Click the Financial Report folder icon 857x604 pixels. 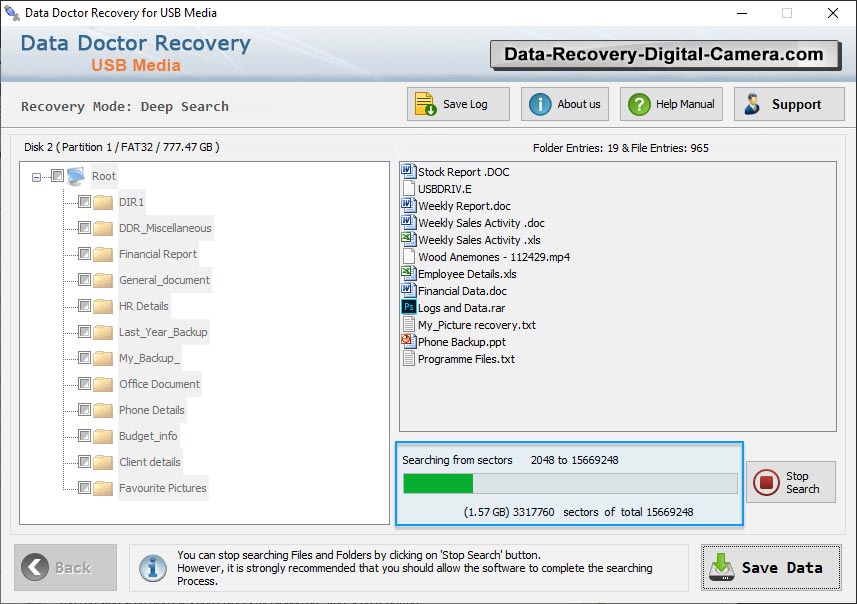pyautogui.click(x=103, y=254)
